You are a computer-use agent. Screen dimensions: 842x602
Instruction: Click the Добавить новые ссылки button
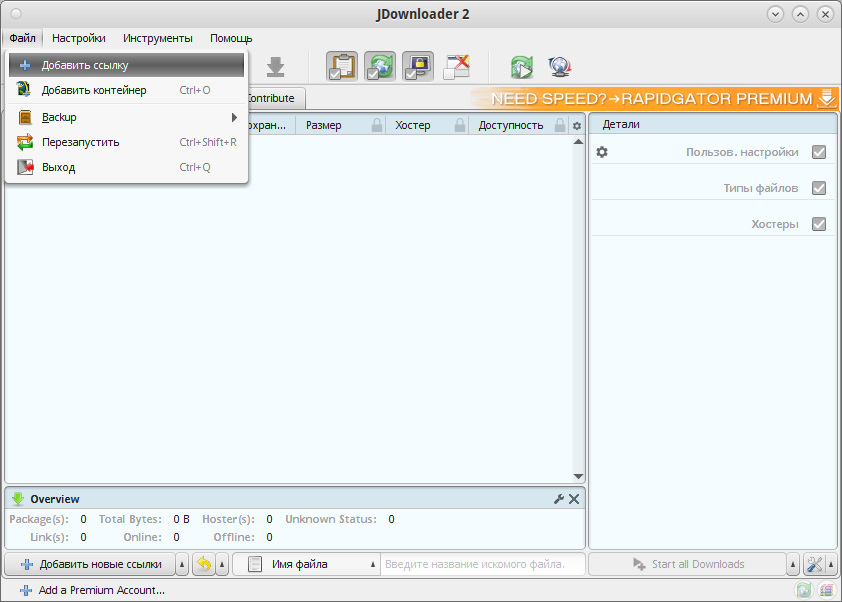click(x=90, y=564)
